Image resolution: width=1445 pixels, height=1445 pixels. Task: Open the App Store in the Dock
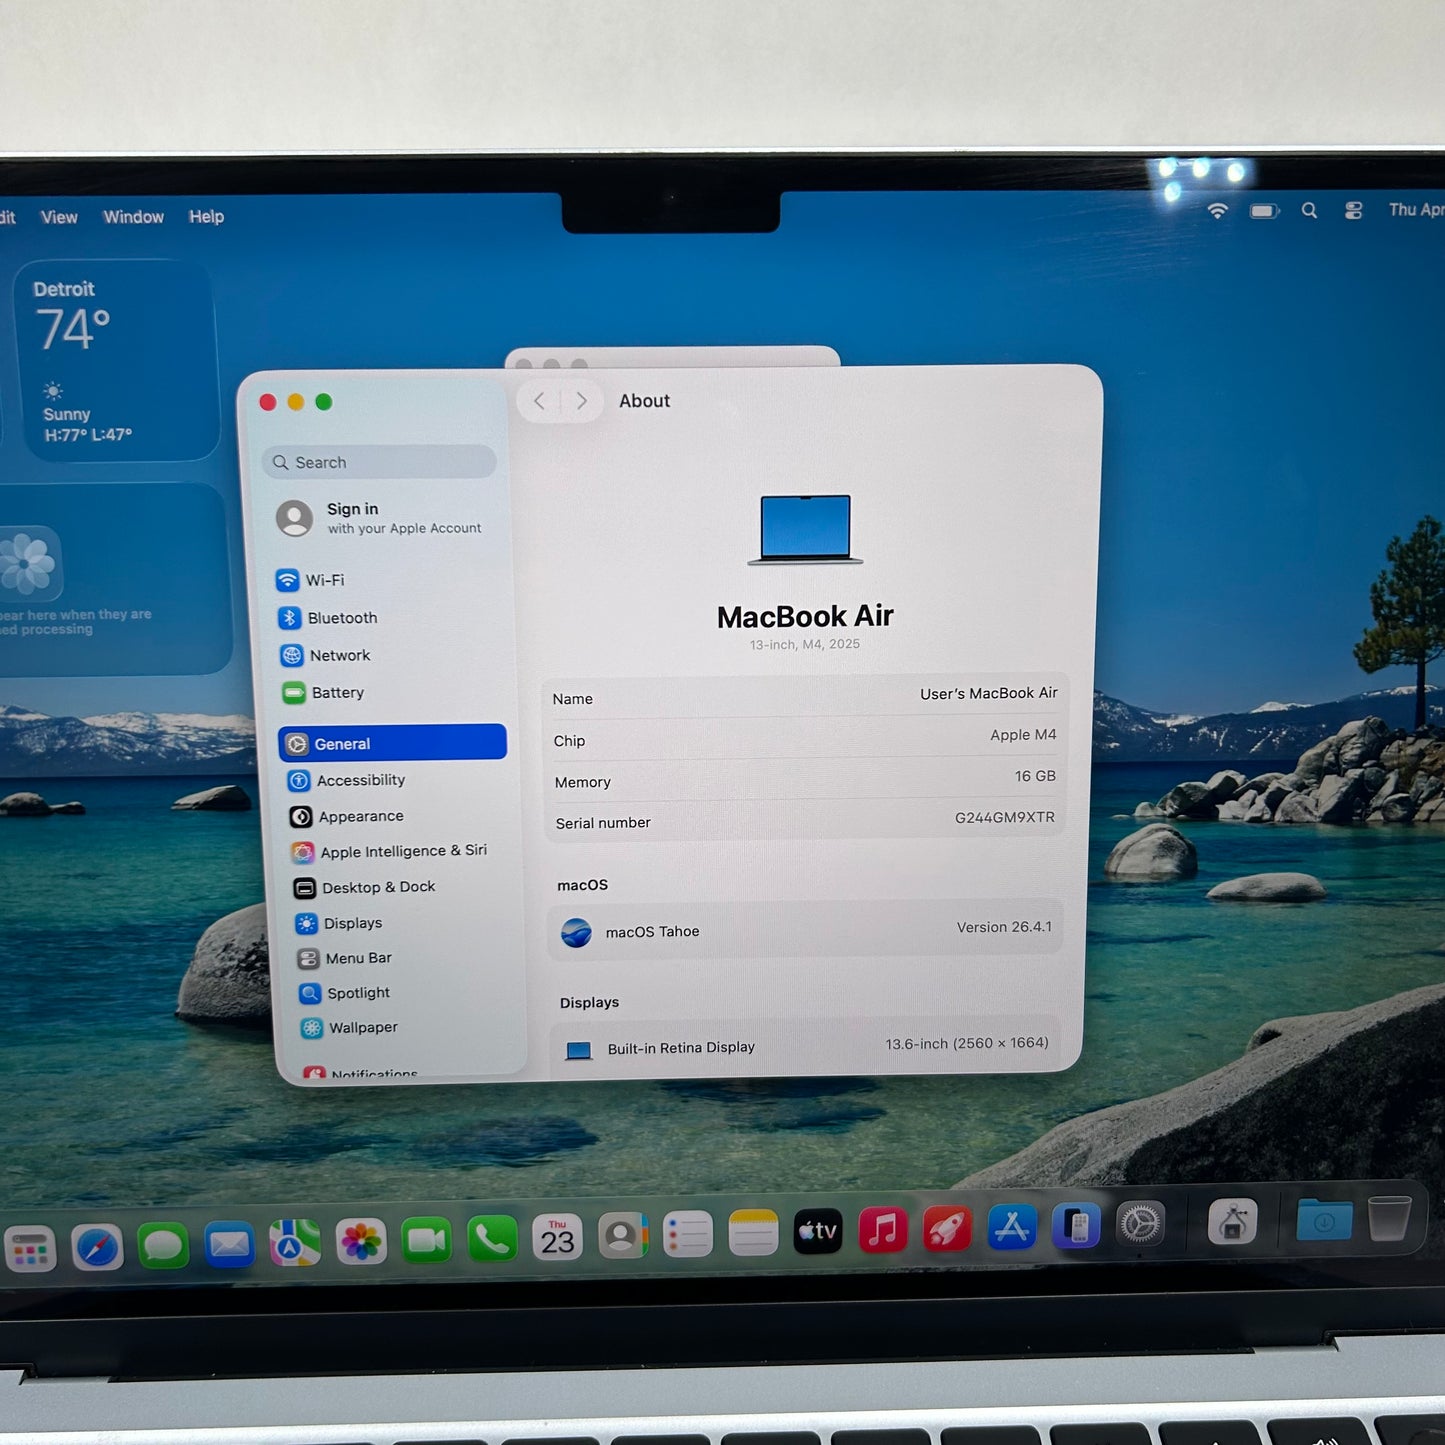click(1012, 1227)
